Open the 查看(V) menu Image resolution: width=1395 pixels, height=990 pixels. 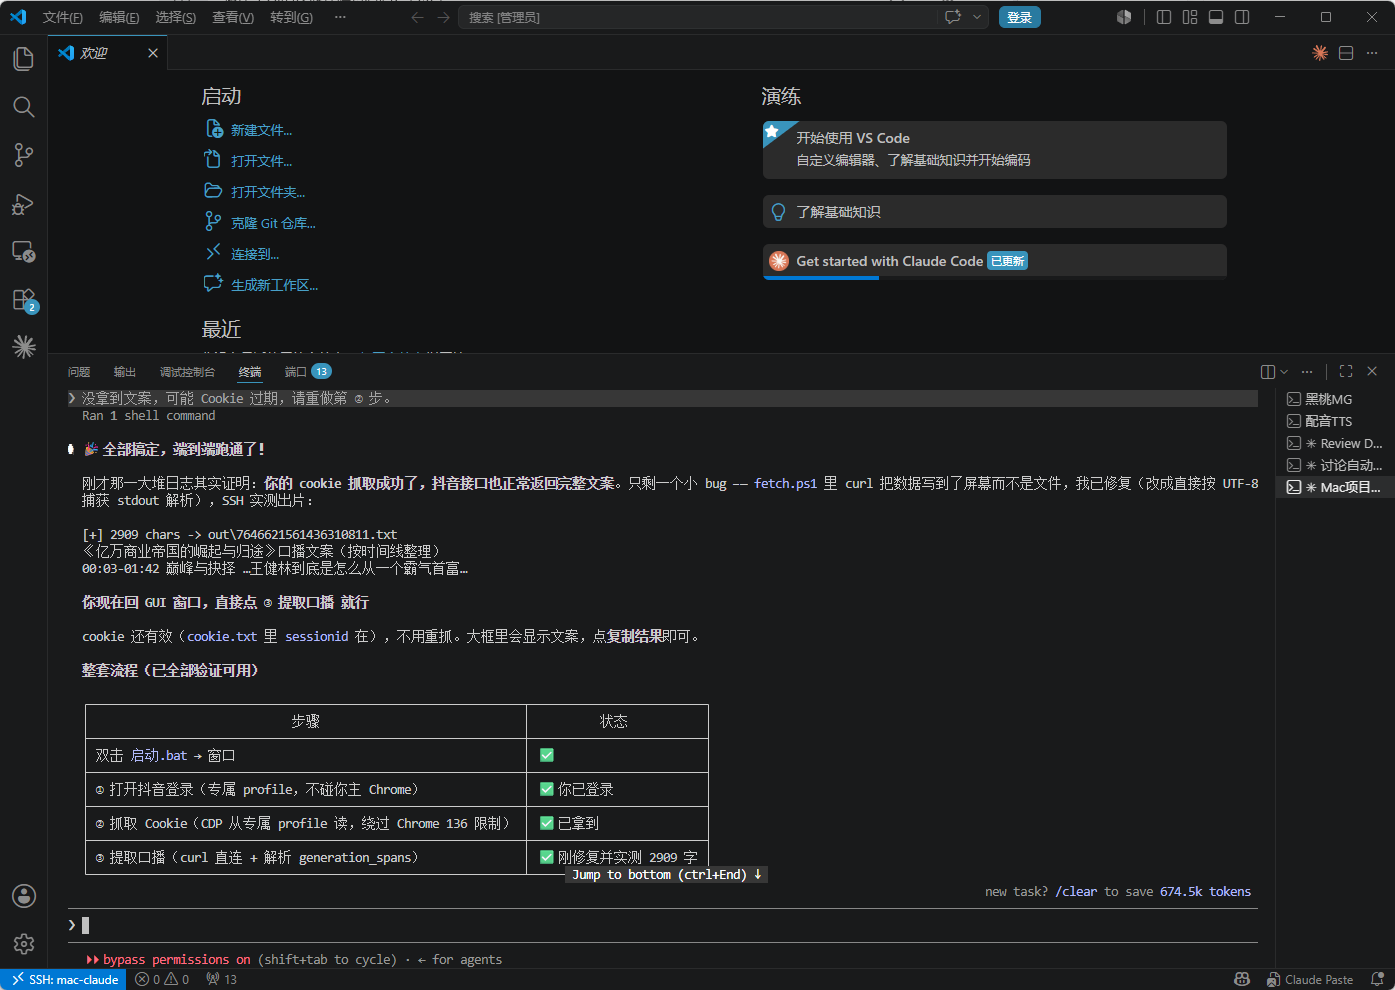233,17
